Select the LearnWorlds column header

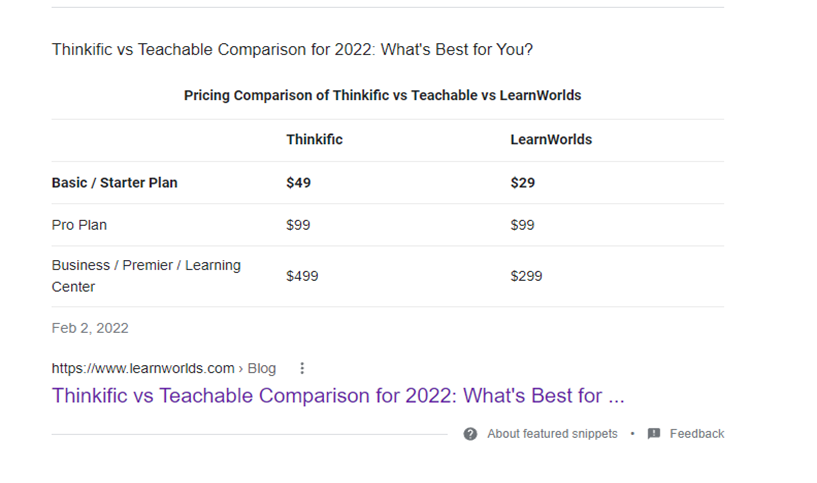point(551,140)
